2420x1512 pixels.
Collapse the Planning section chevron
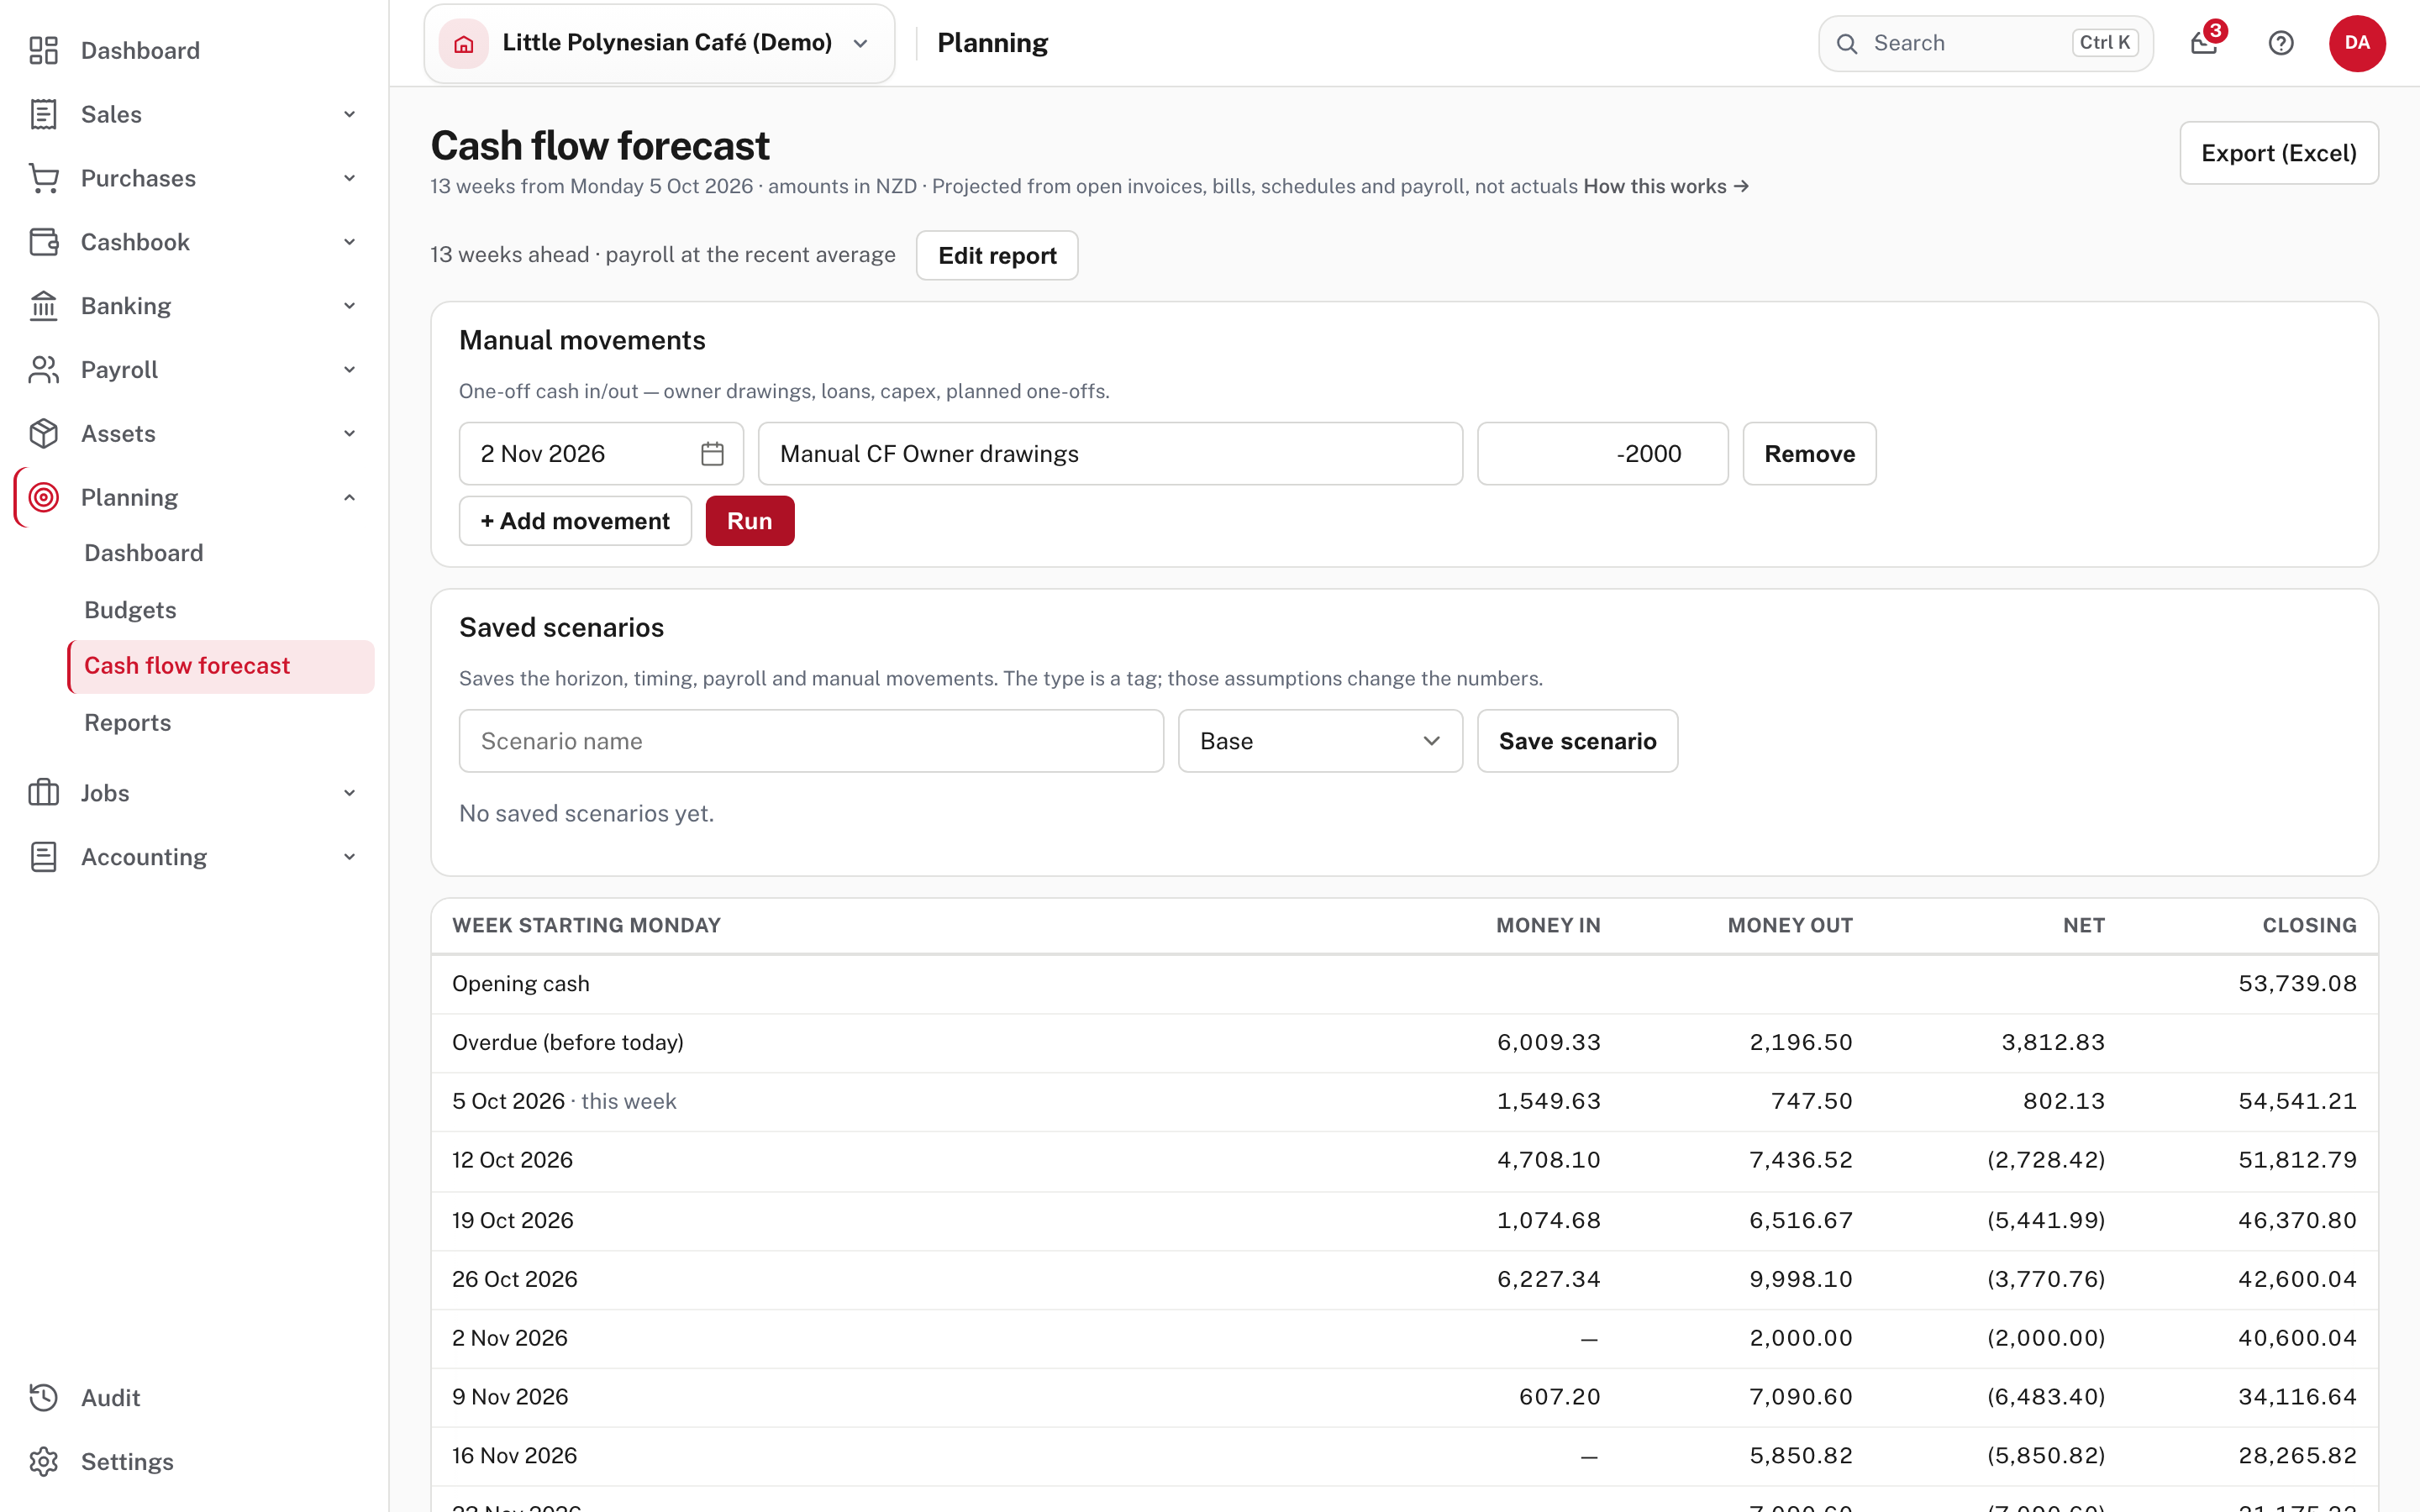pyautogui.click(x=349, y=497)
